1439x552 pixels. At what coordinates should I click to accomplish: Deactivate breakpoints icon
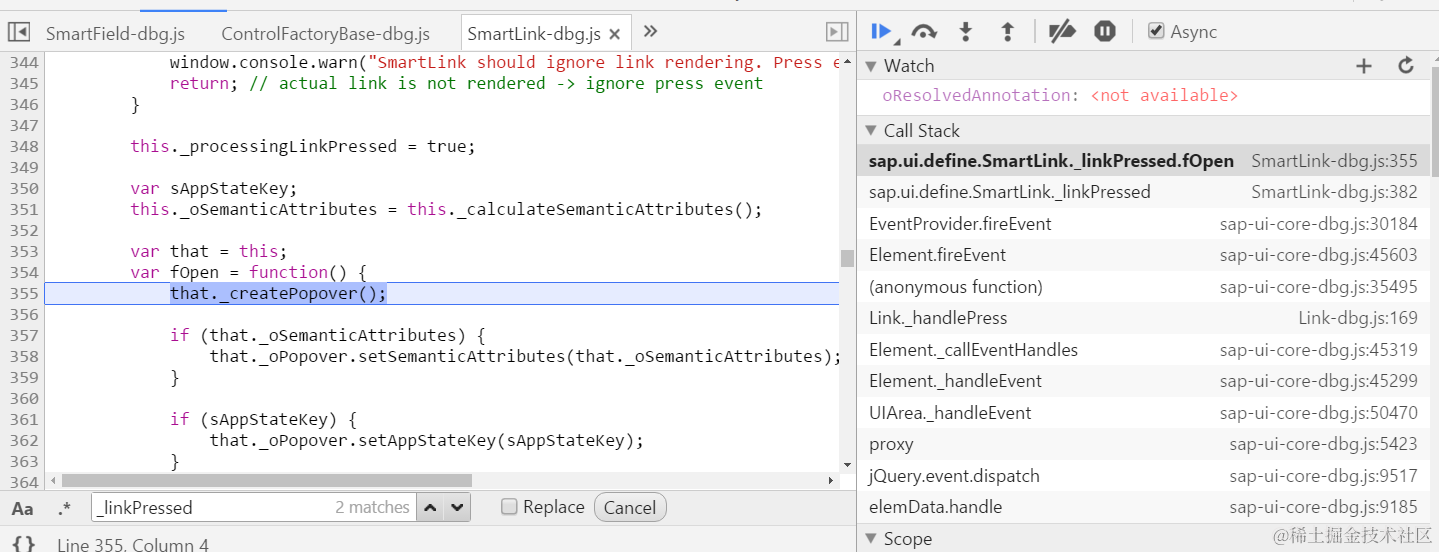point(1061,32)
